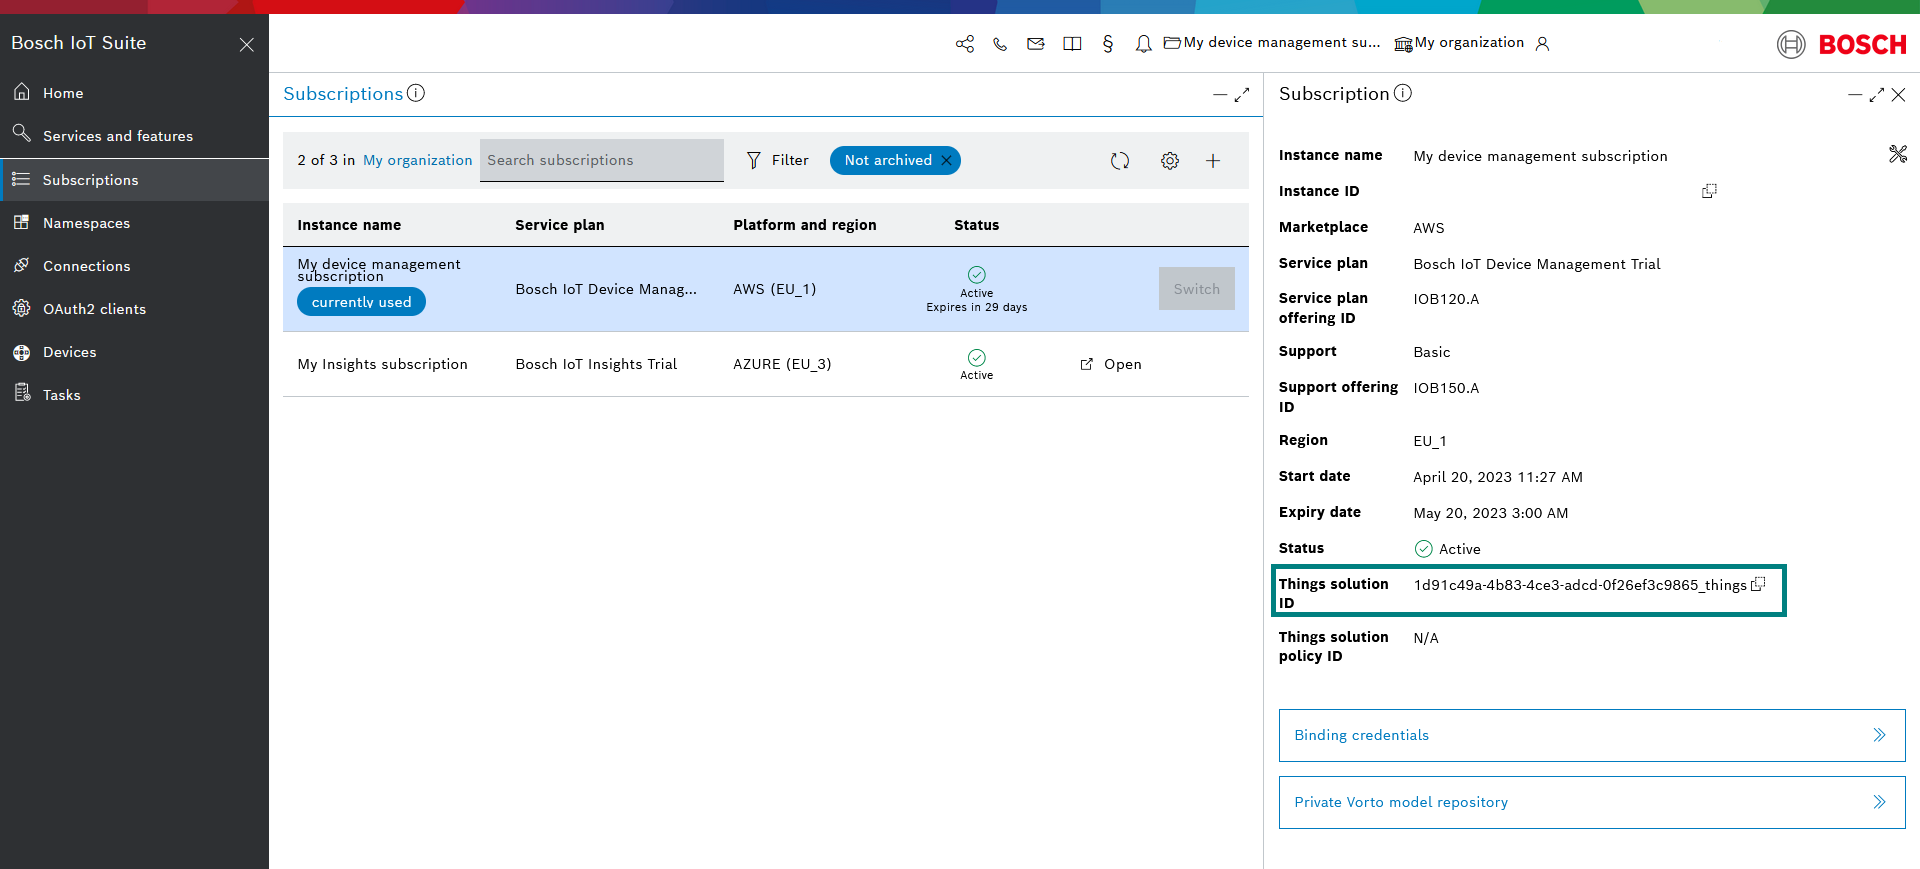Sort by Platform and region column
The image size is (1920, 869).
(805, 225)
